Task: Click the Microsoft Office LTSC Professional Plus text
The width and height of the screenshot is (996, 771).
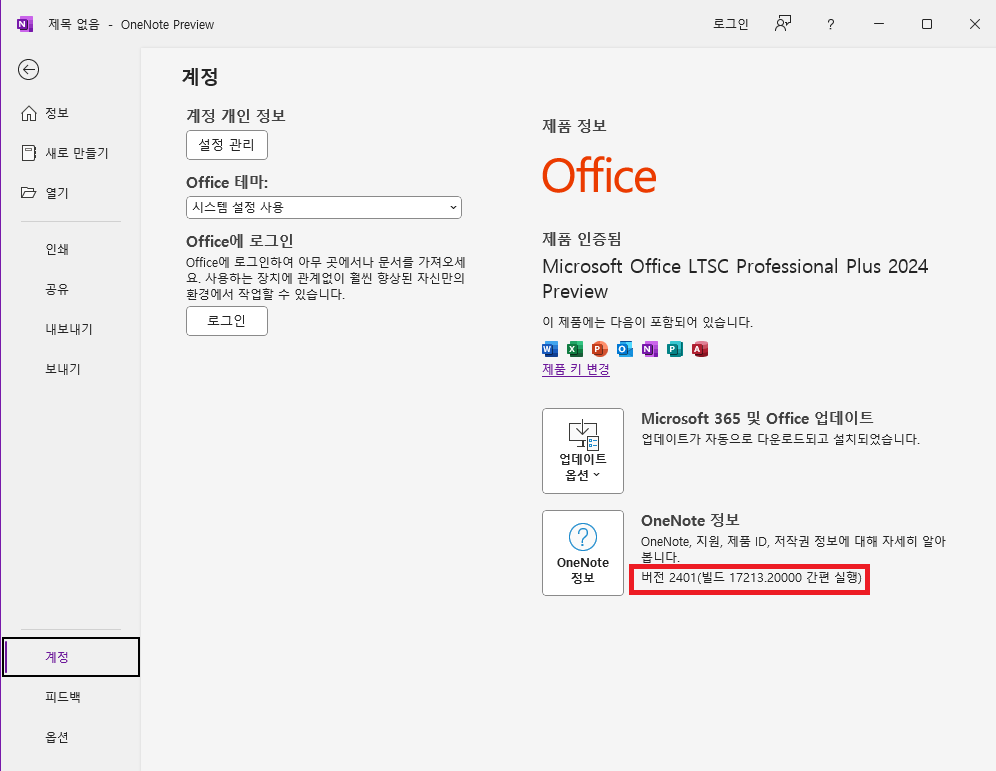Action: [735, 278]
